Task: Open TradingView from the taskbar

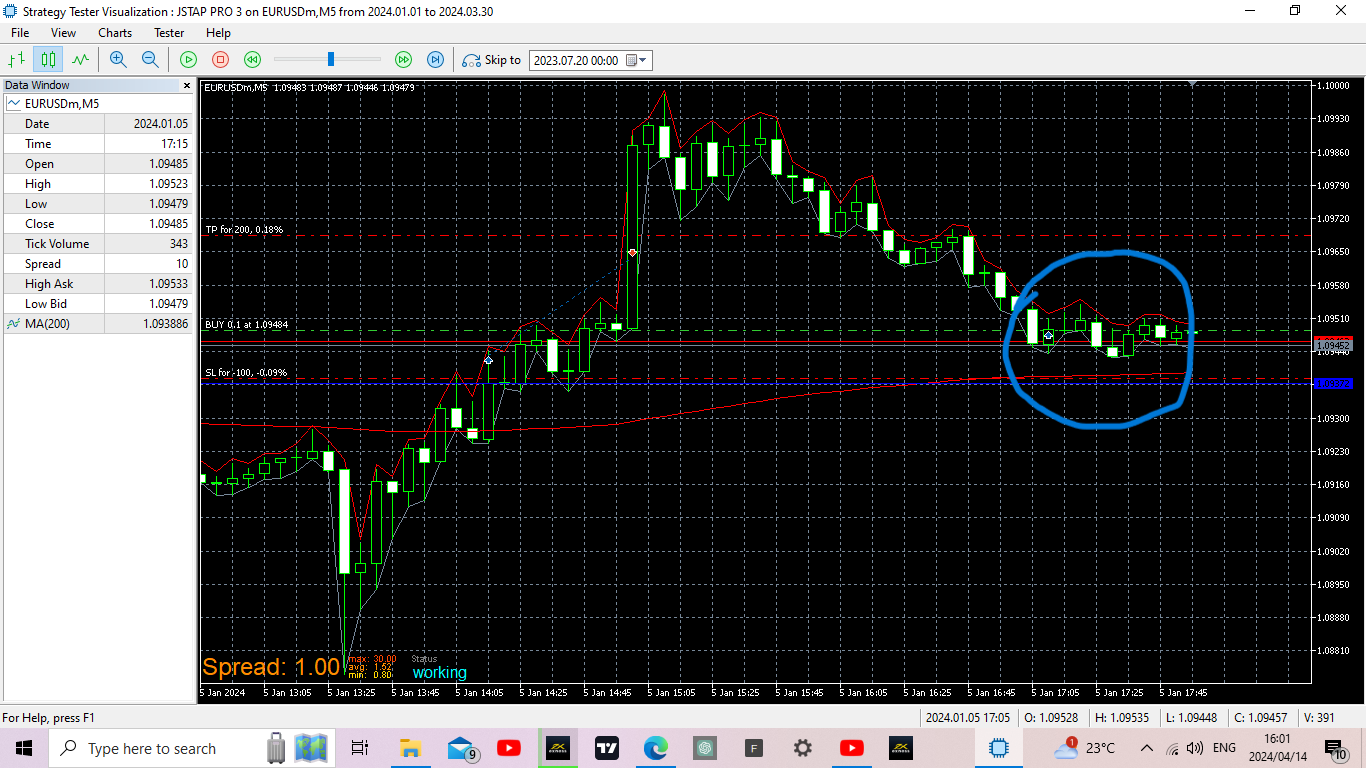Action: [x=606, y=748]
